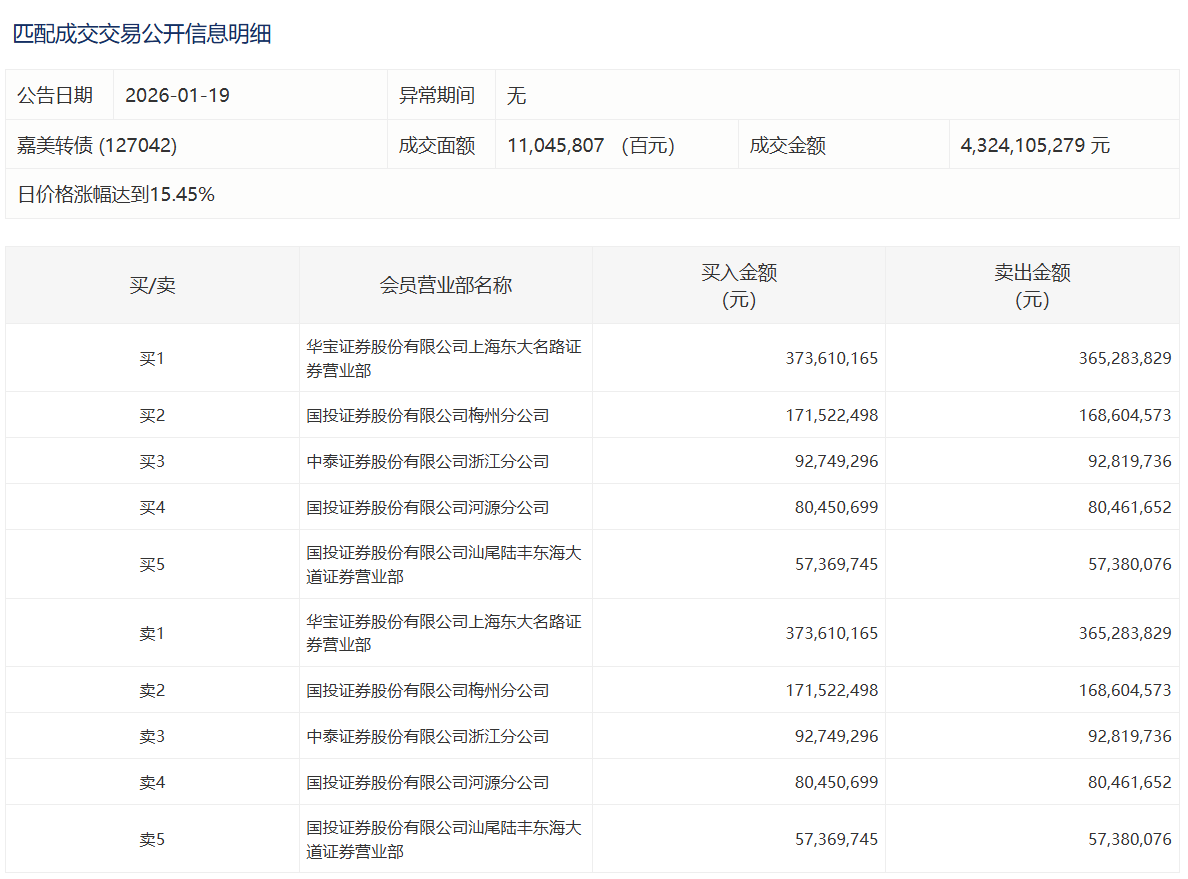Image resolution: width=1188 pixels, height=879 pixels.
Task: Click the 卖出金额 (元) column header
Action: click(1032, 285)
